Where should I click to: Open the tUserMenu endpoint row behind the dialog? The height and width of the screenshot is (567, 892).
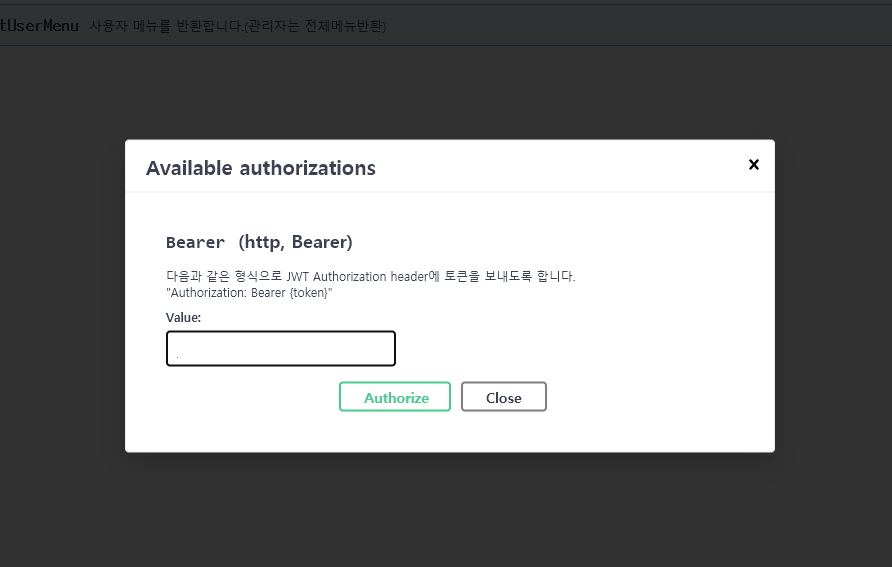446,26
